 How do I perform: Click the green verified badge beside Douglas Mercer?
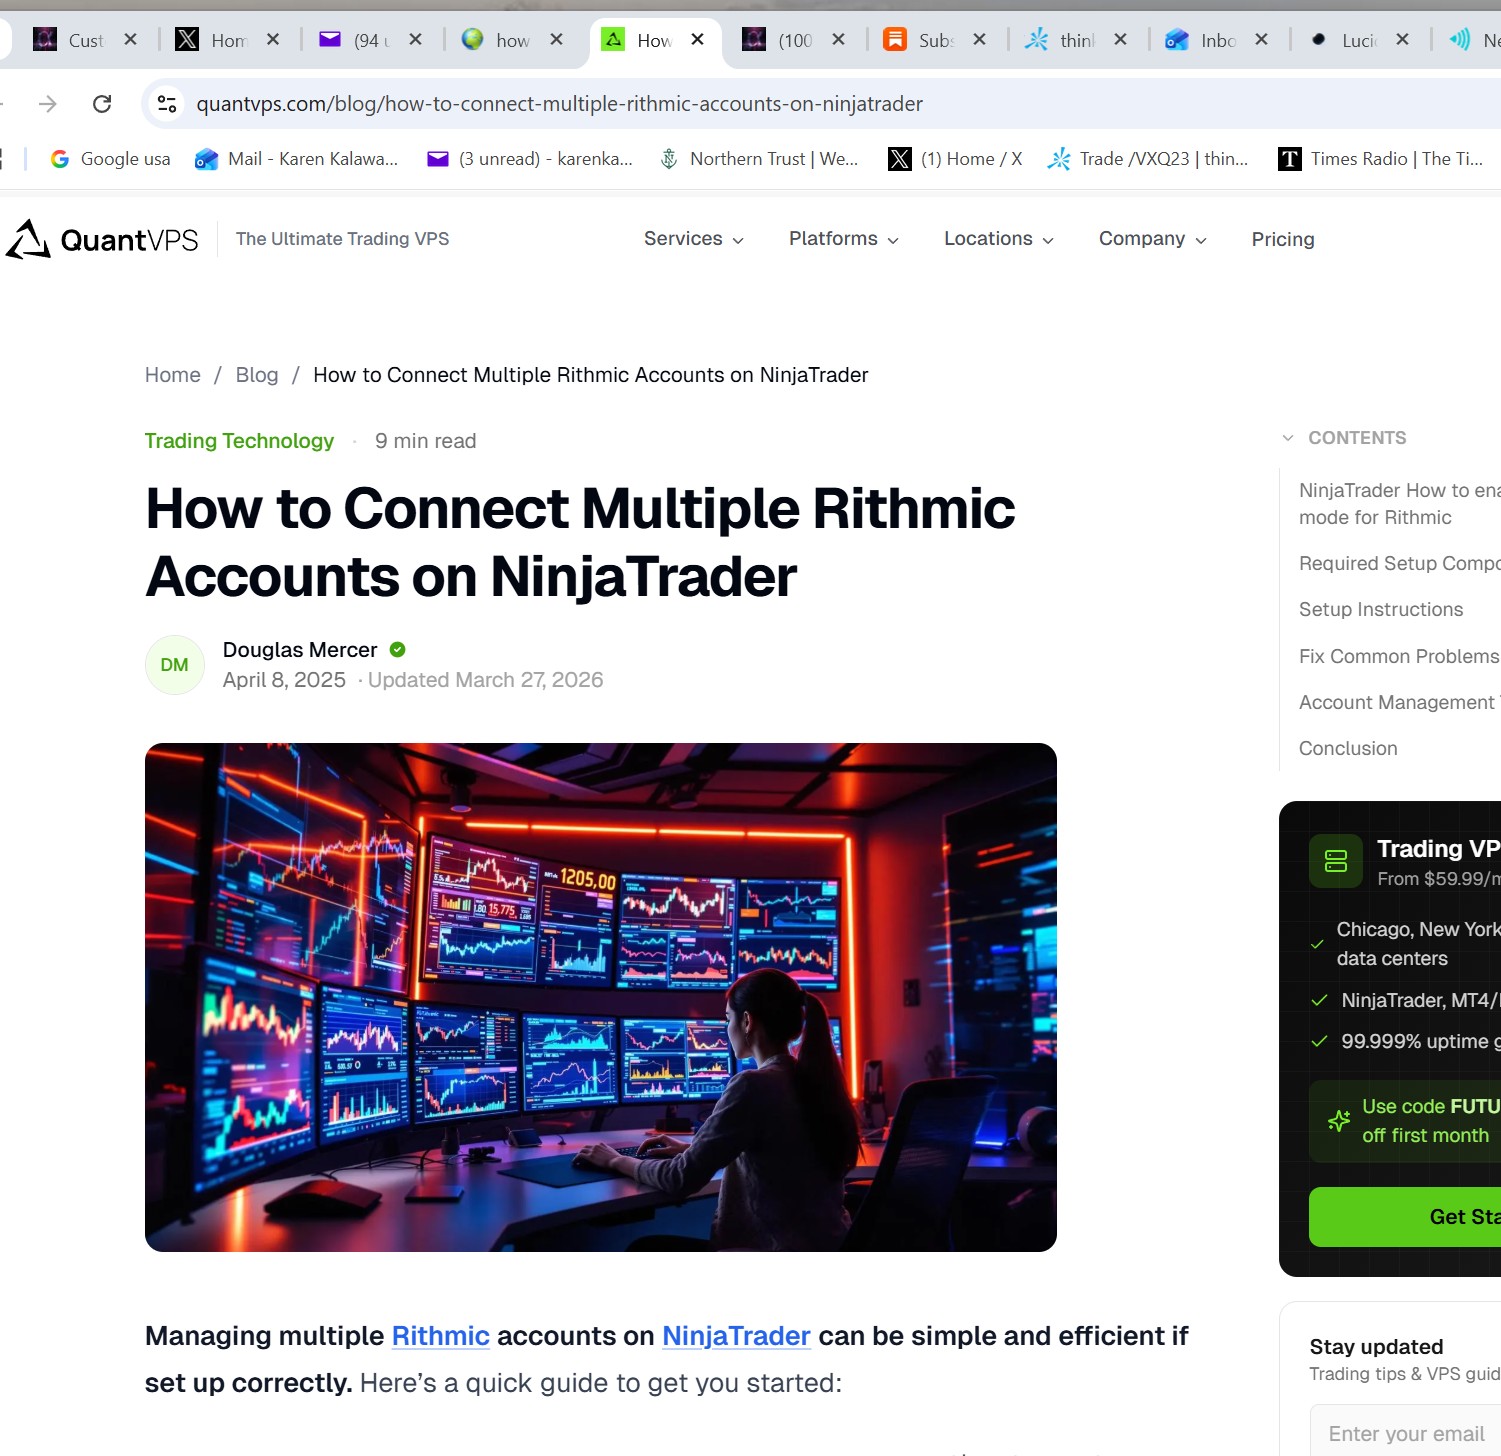coord(397,650)
